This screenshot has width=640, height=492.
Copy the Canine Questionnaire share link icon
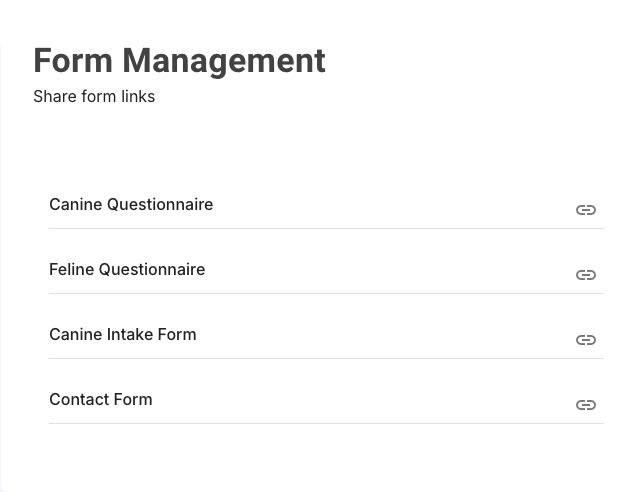(586, 210)
